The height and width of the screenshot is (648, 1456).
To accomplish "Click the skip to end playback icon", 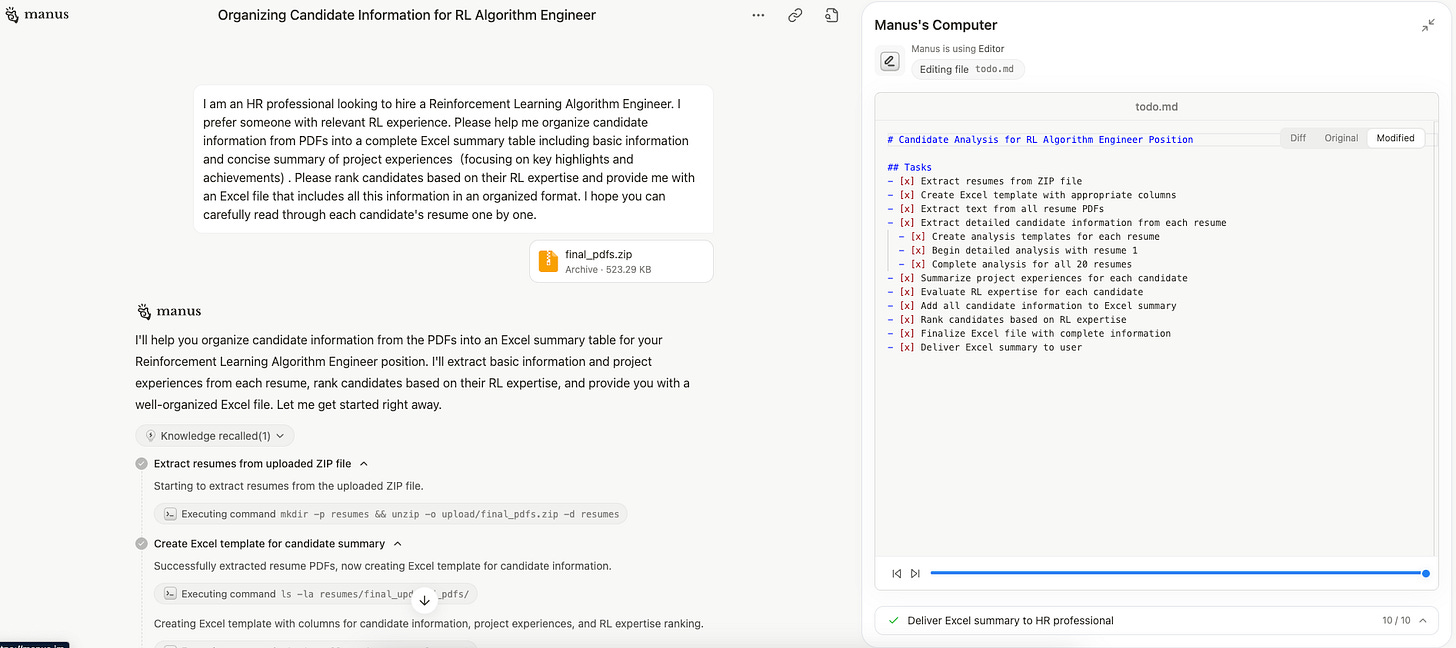I will coord(915,573).
